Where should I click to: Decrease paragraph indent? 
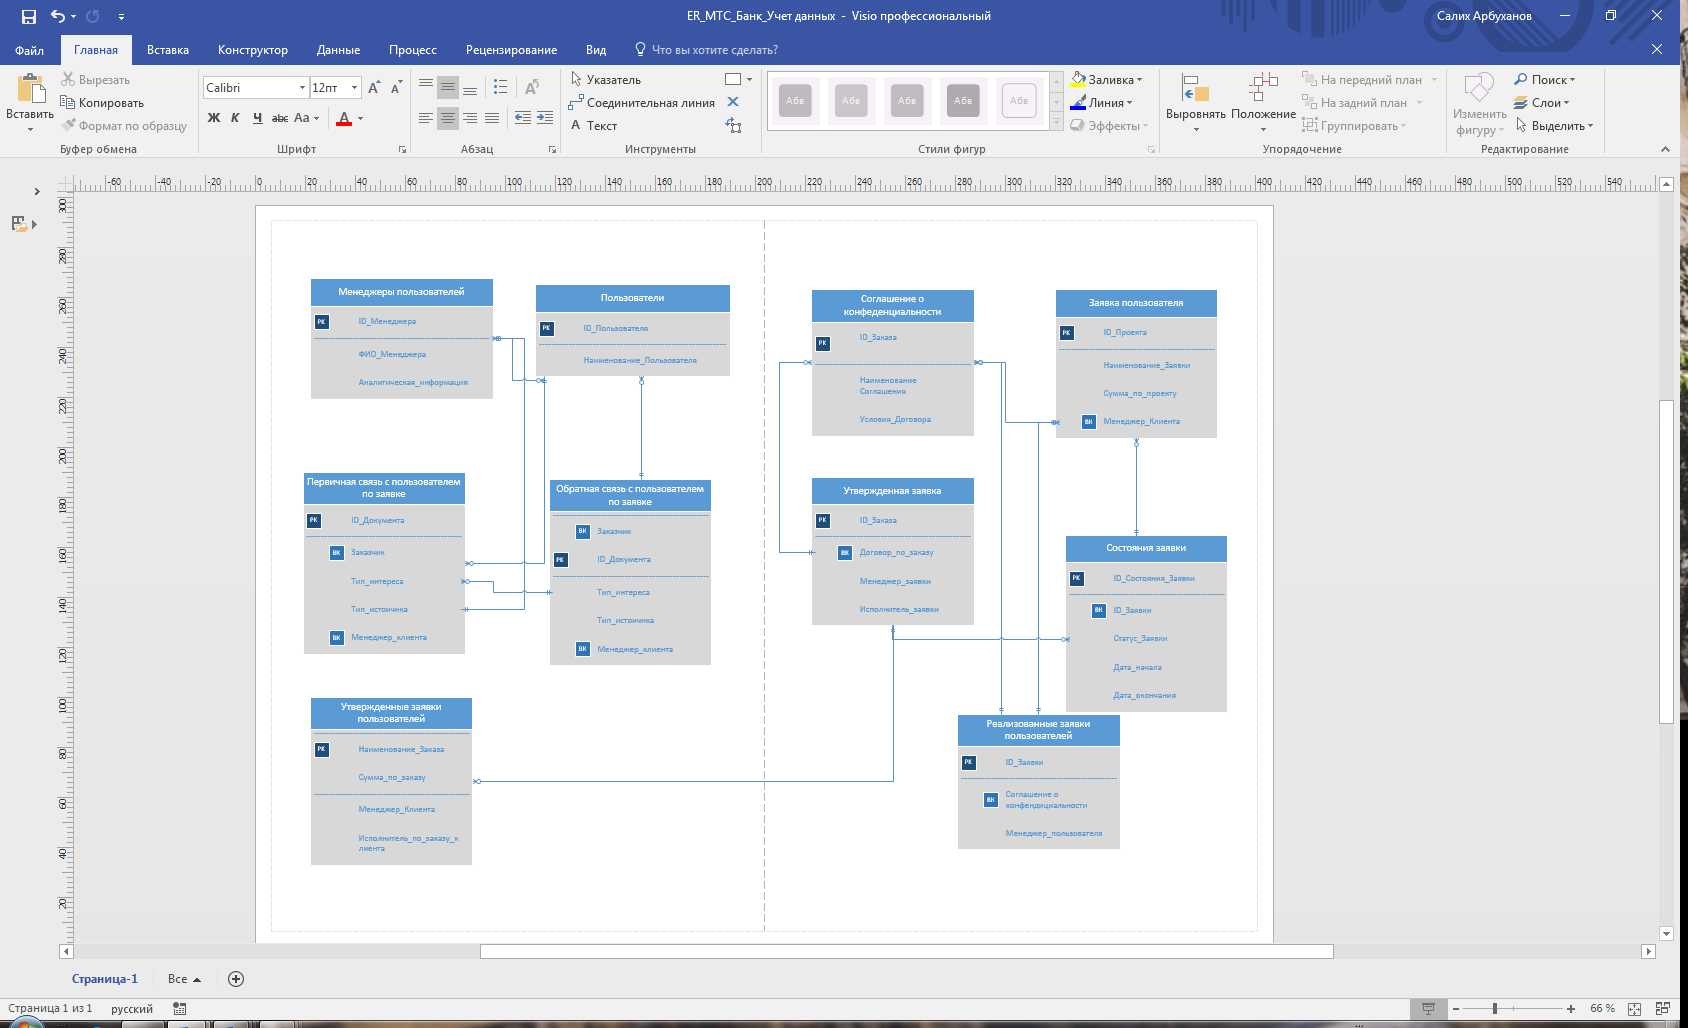[x=523, y=118]
